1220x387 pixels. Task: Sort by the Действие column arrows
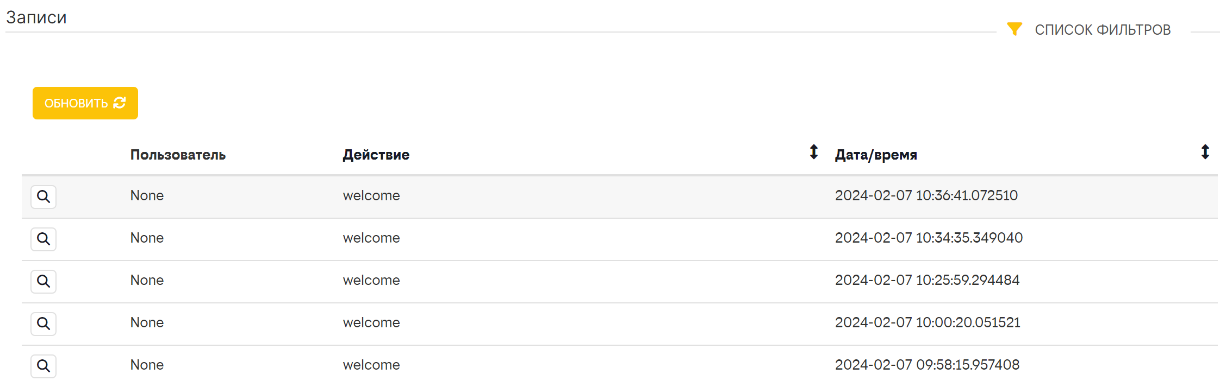(813, 153)
